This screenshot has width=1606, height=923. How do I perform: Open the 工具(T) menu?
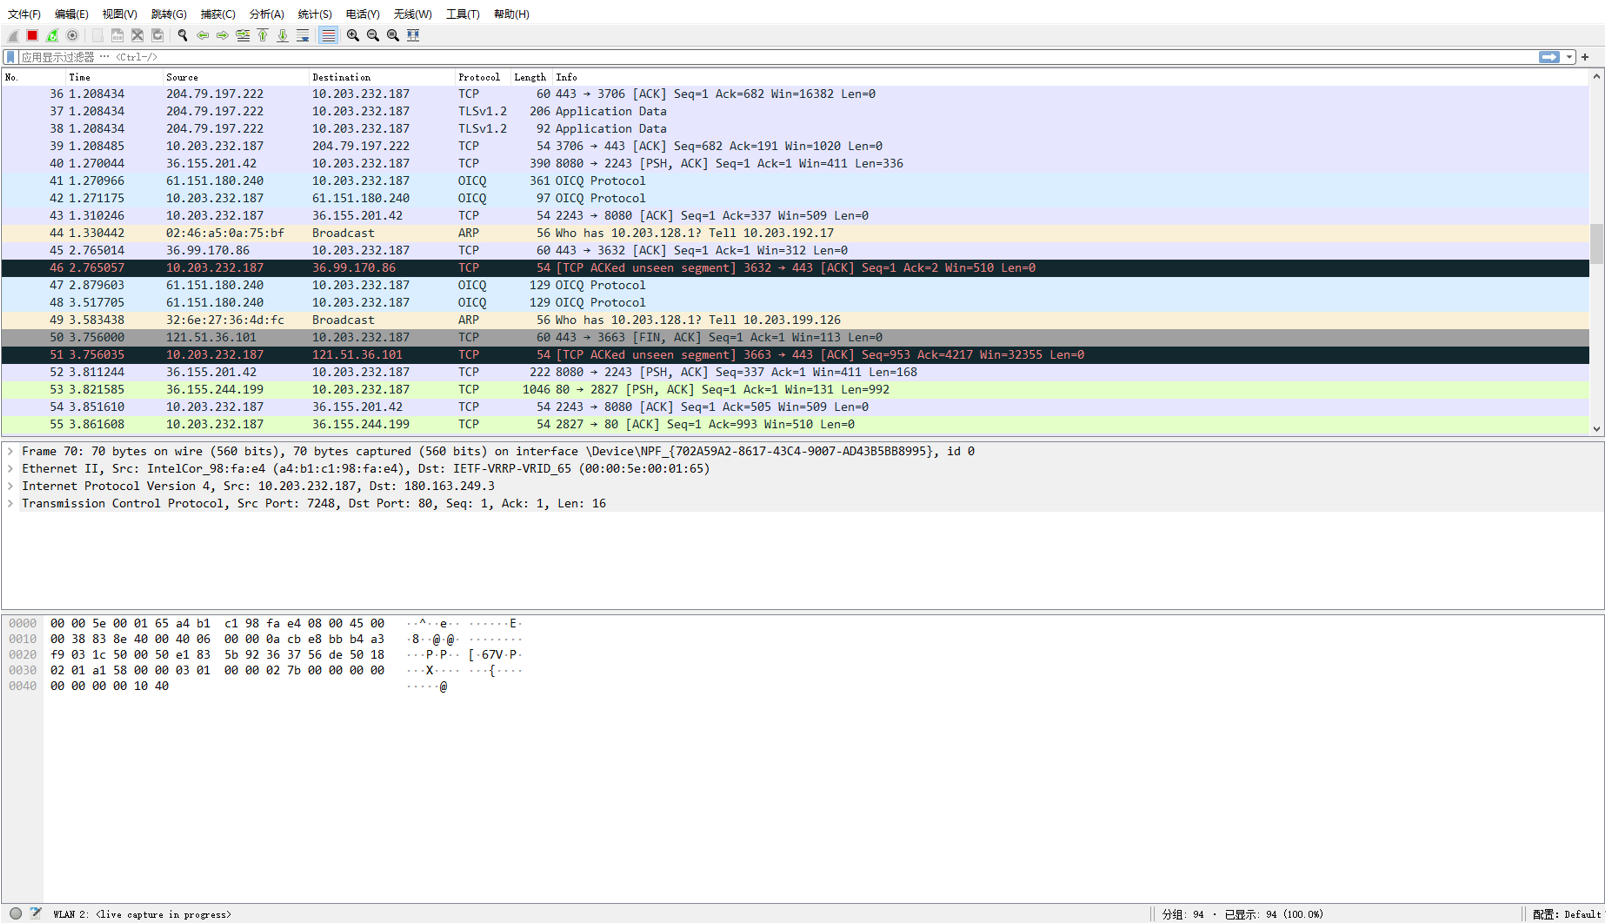point(462,14)
